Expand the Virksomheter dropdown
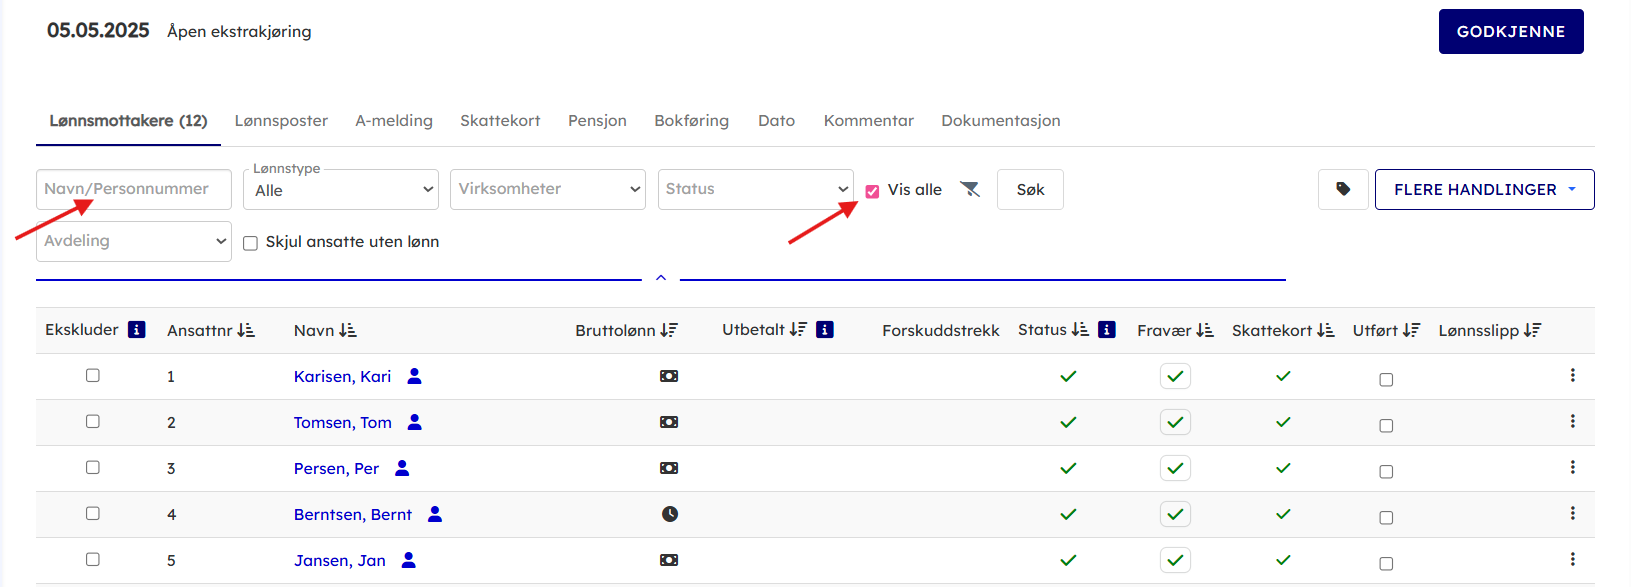The image size is (1631, 587). pyautogui.click(x=548, y=189)
